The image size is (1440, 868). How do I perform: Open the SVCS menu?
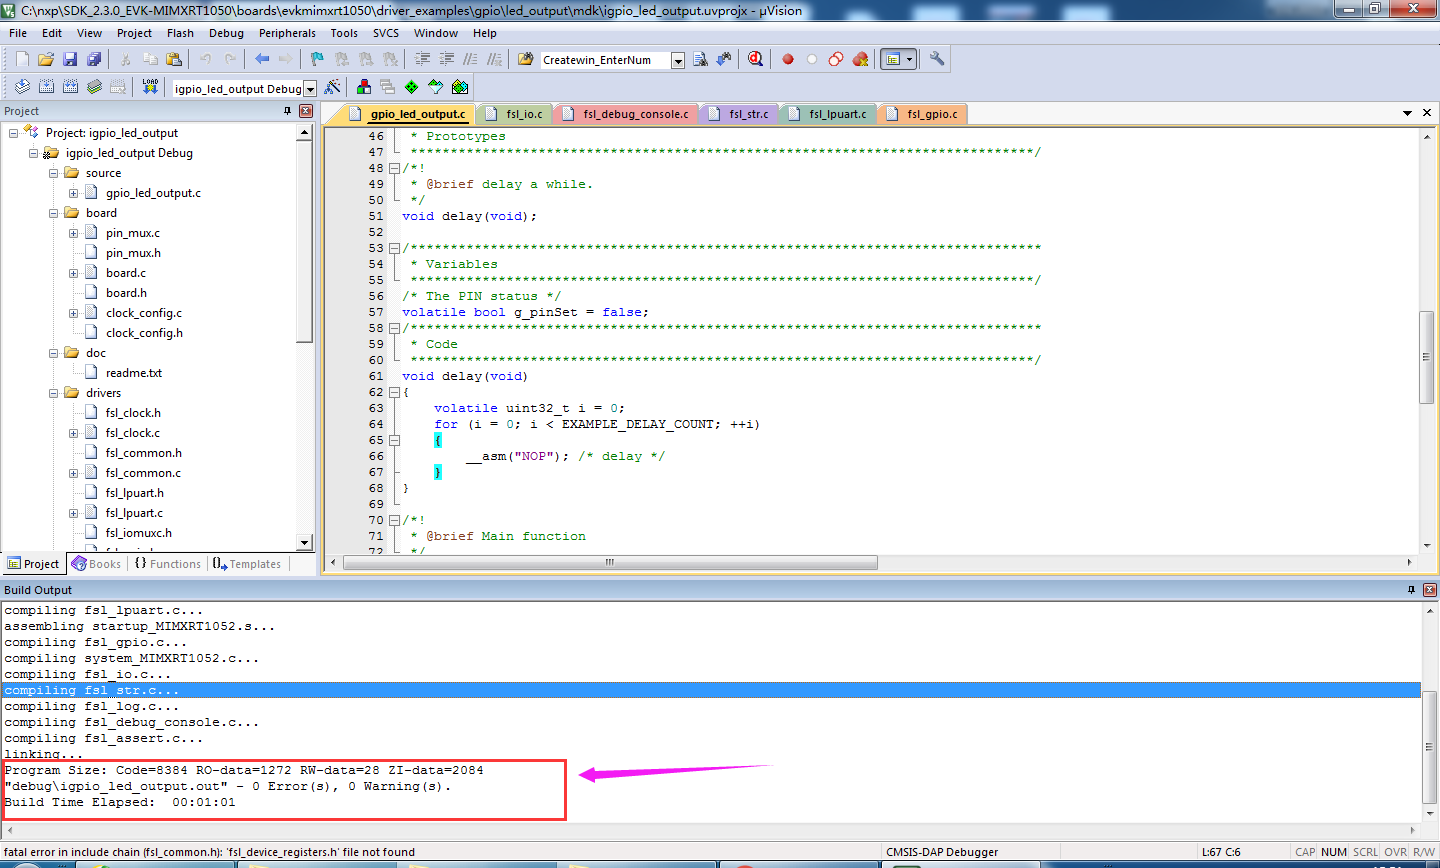pyautogui.click(x=386, y=33)
